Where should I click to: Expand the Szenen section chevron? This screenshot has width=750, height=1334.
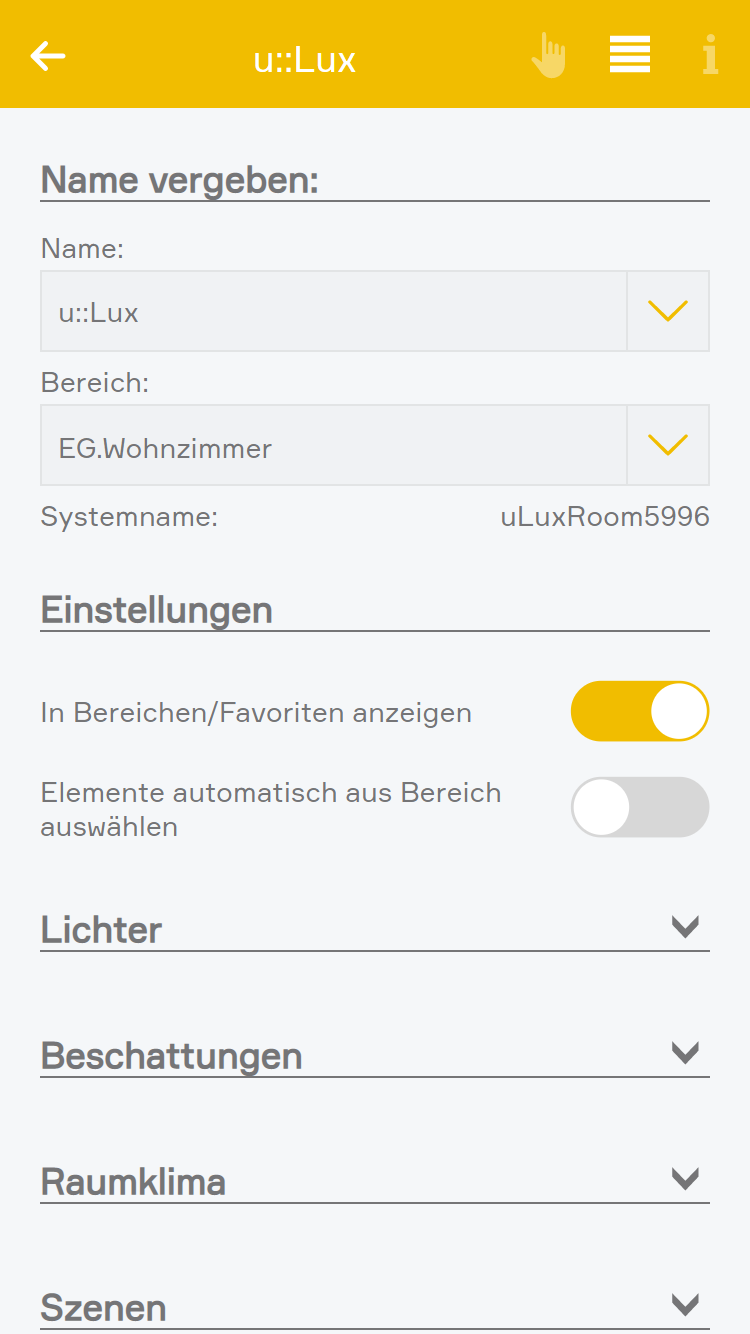click(685, 1305)
